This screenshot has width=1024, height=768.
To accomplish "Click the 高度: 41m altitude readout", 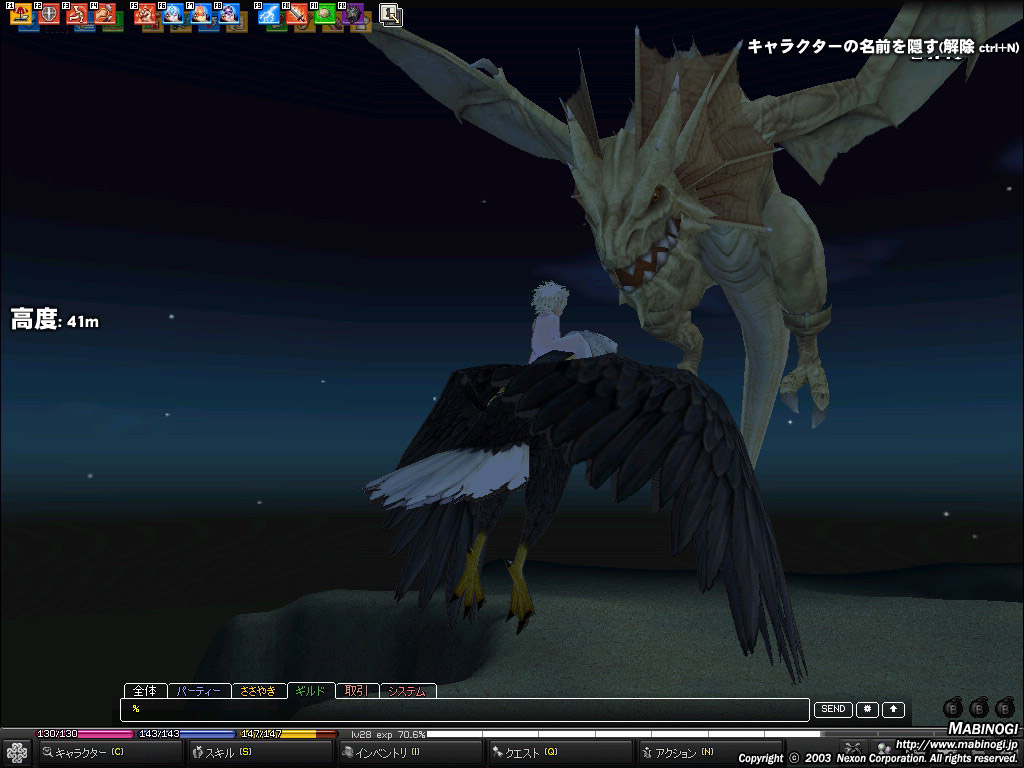I will (55, 320).
